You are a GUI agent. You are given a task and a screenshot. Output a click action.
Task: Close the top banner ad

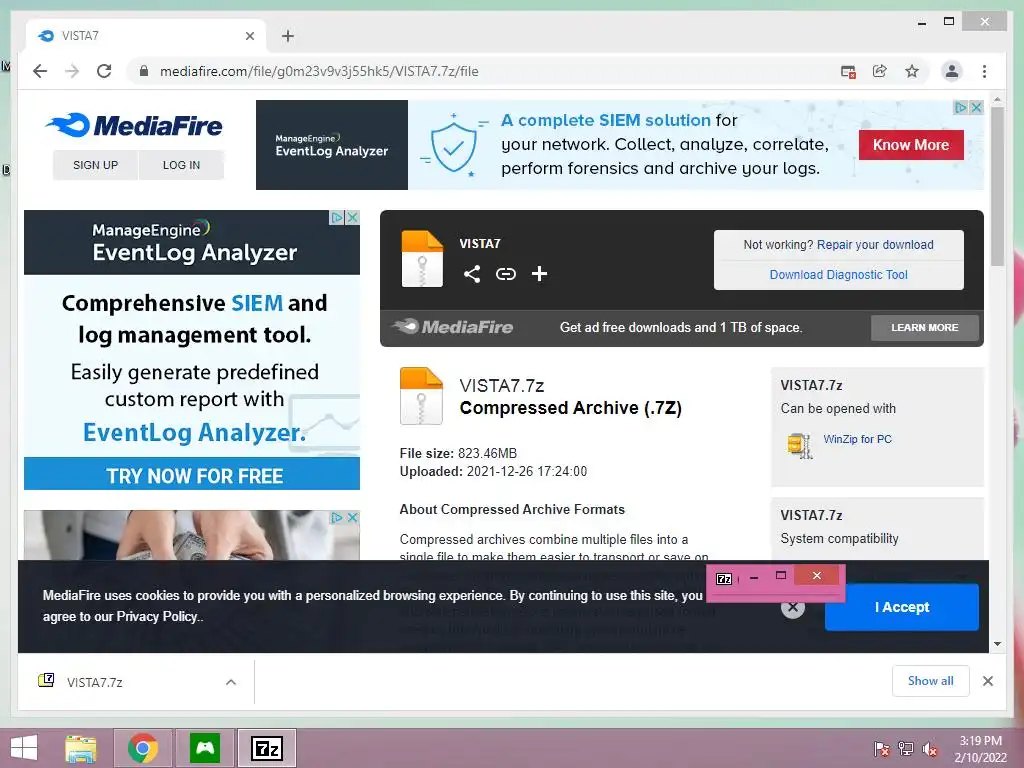[x=976, y=107]
